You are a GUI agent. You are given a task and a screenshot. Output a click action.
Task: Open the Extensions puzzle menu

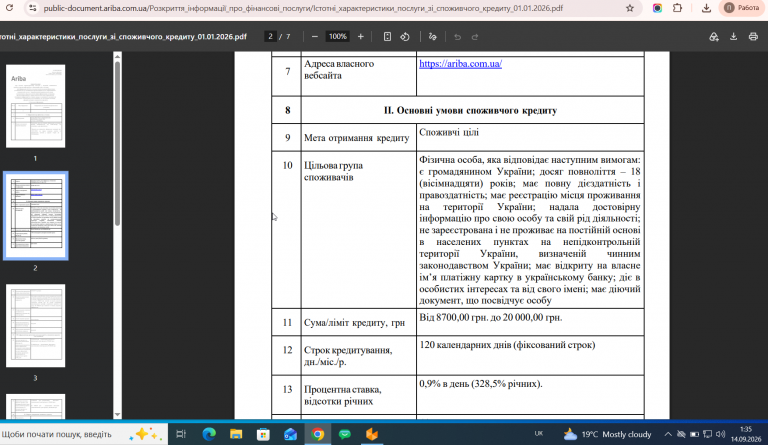pyautogui.click(x=677, y=8)
